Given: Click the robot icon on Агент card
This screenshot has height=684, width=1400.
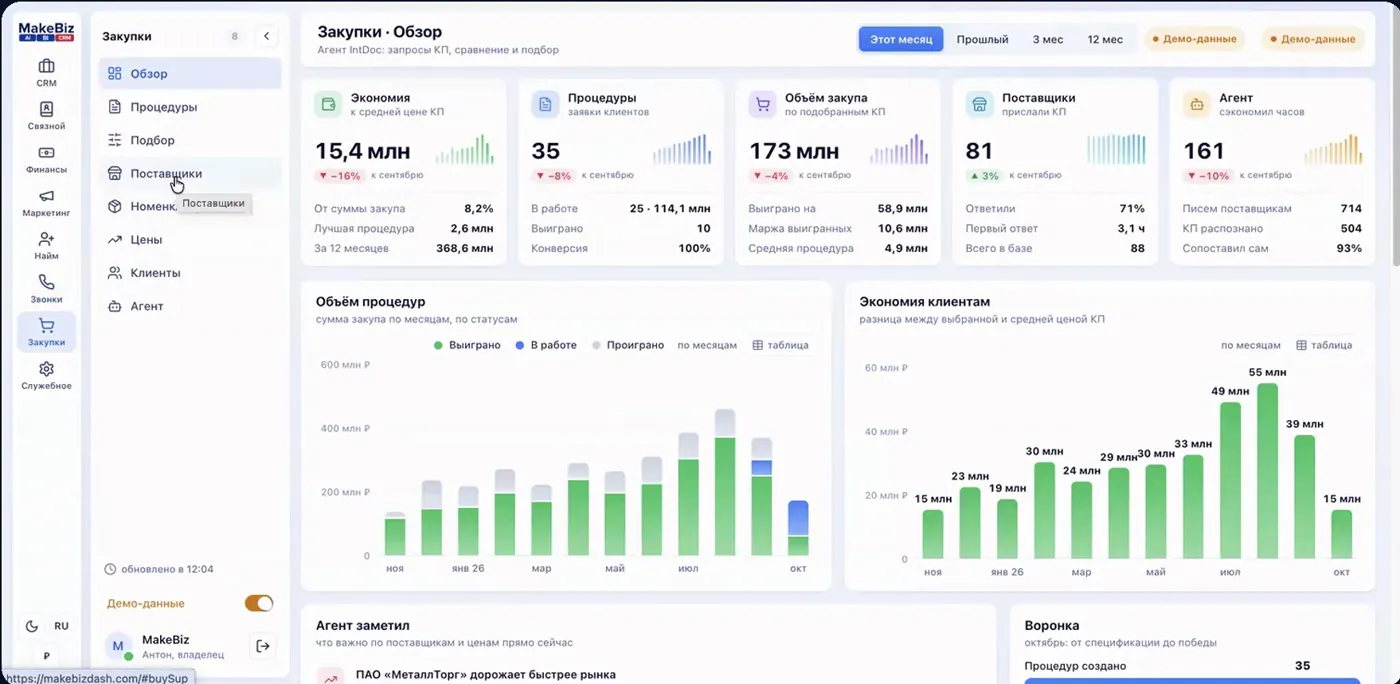Looking at the screenshot, I should click(1195, 104).
